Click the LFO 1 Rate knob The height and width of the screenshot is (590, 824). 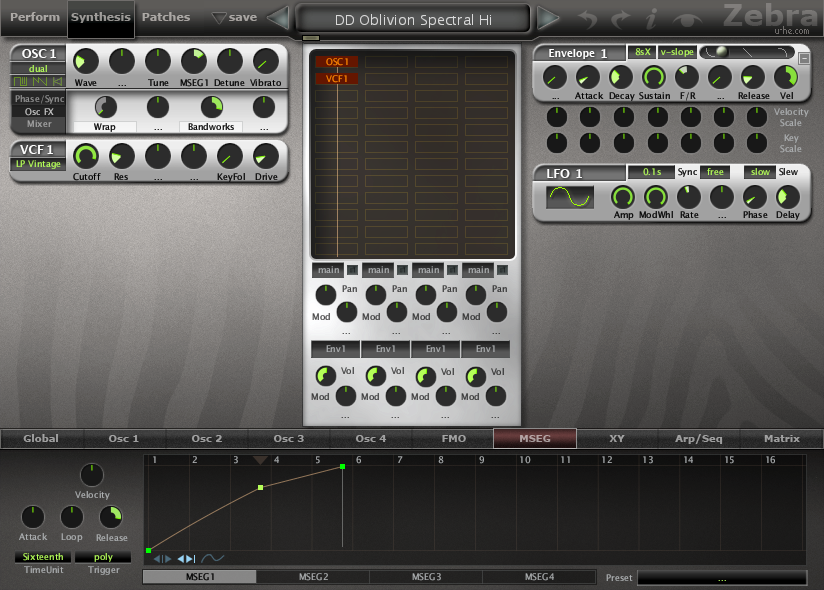tap(689, 198)
